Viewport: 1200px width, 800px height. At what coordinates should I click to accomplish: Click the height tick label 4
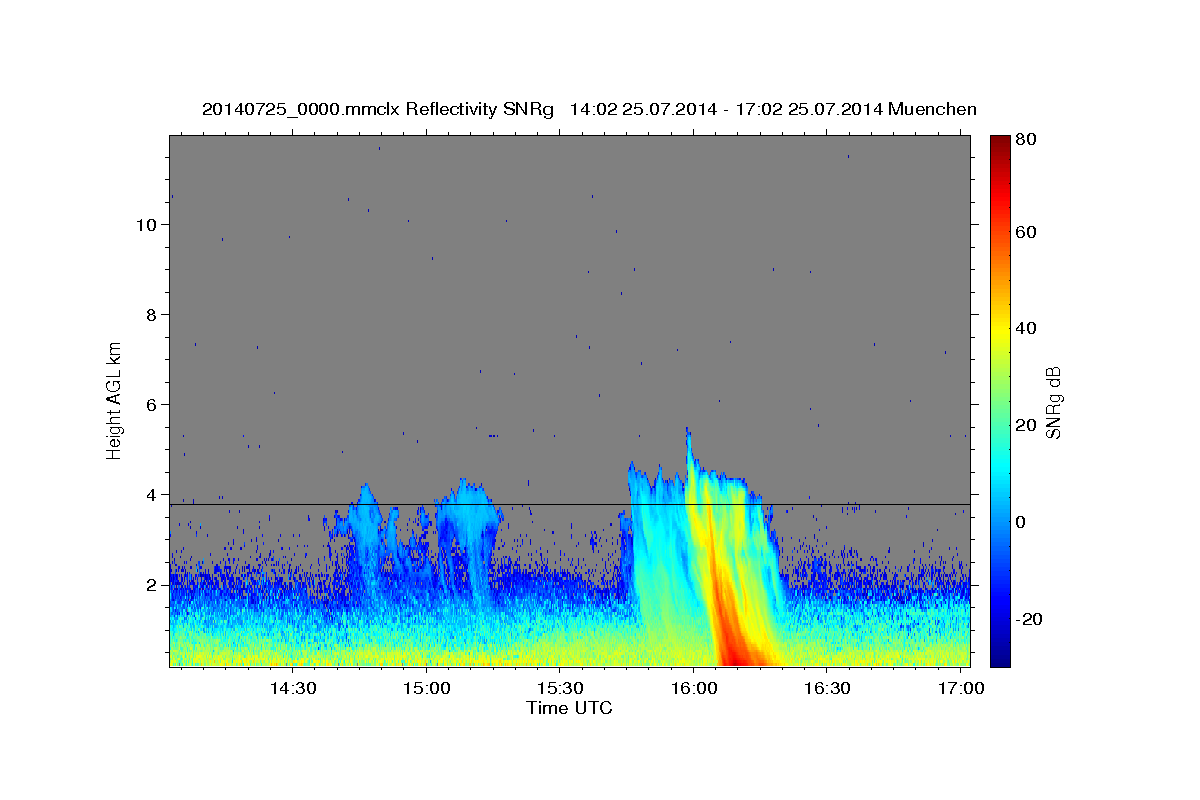pos(151,495)
